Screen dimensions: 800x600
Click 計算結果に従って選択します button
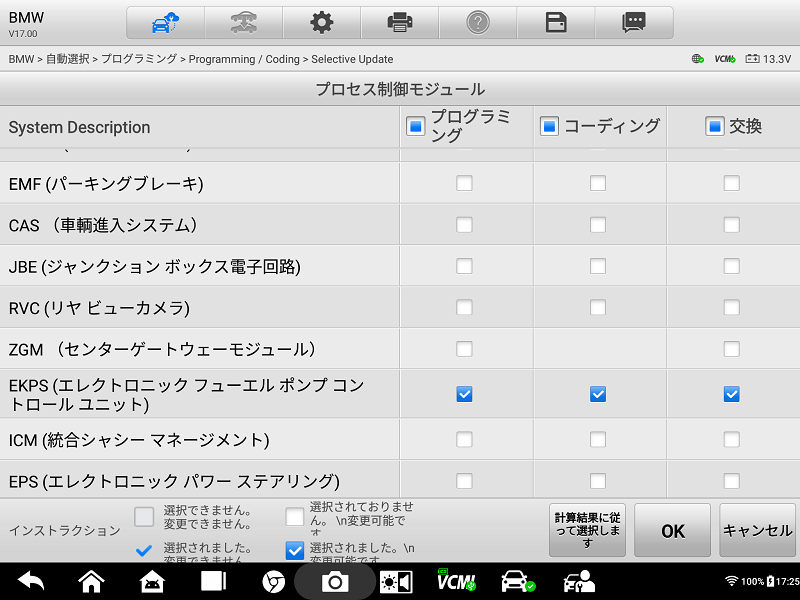pyautogui.click(x=587, y=531)
